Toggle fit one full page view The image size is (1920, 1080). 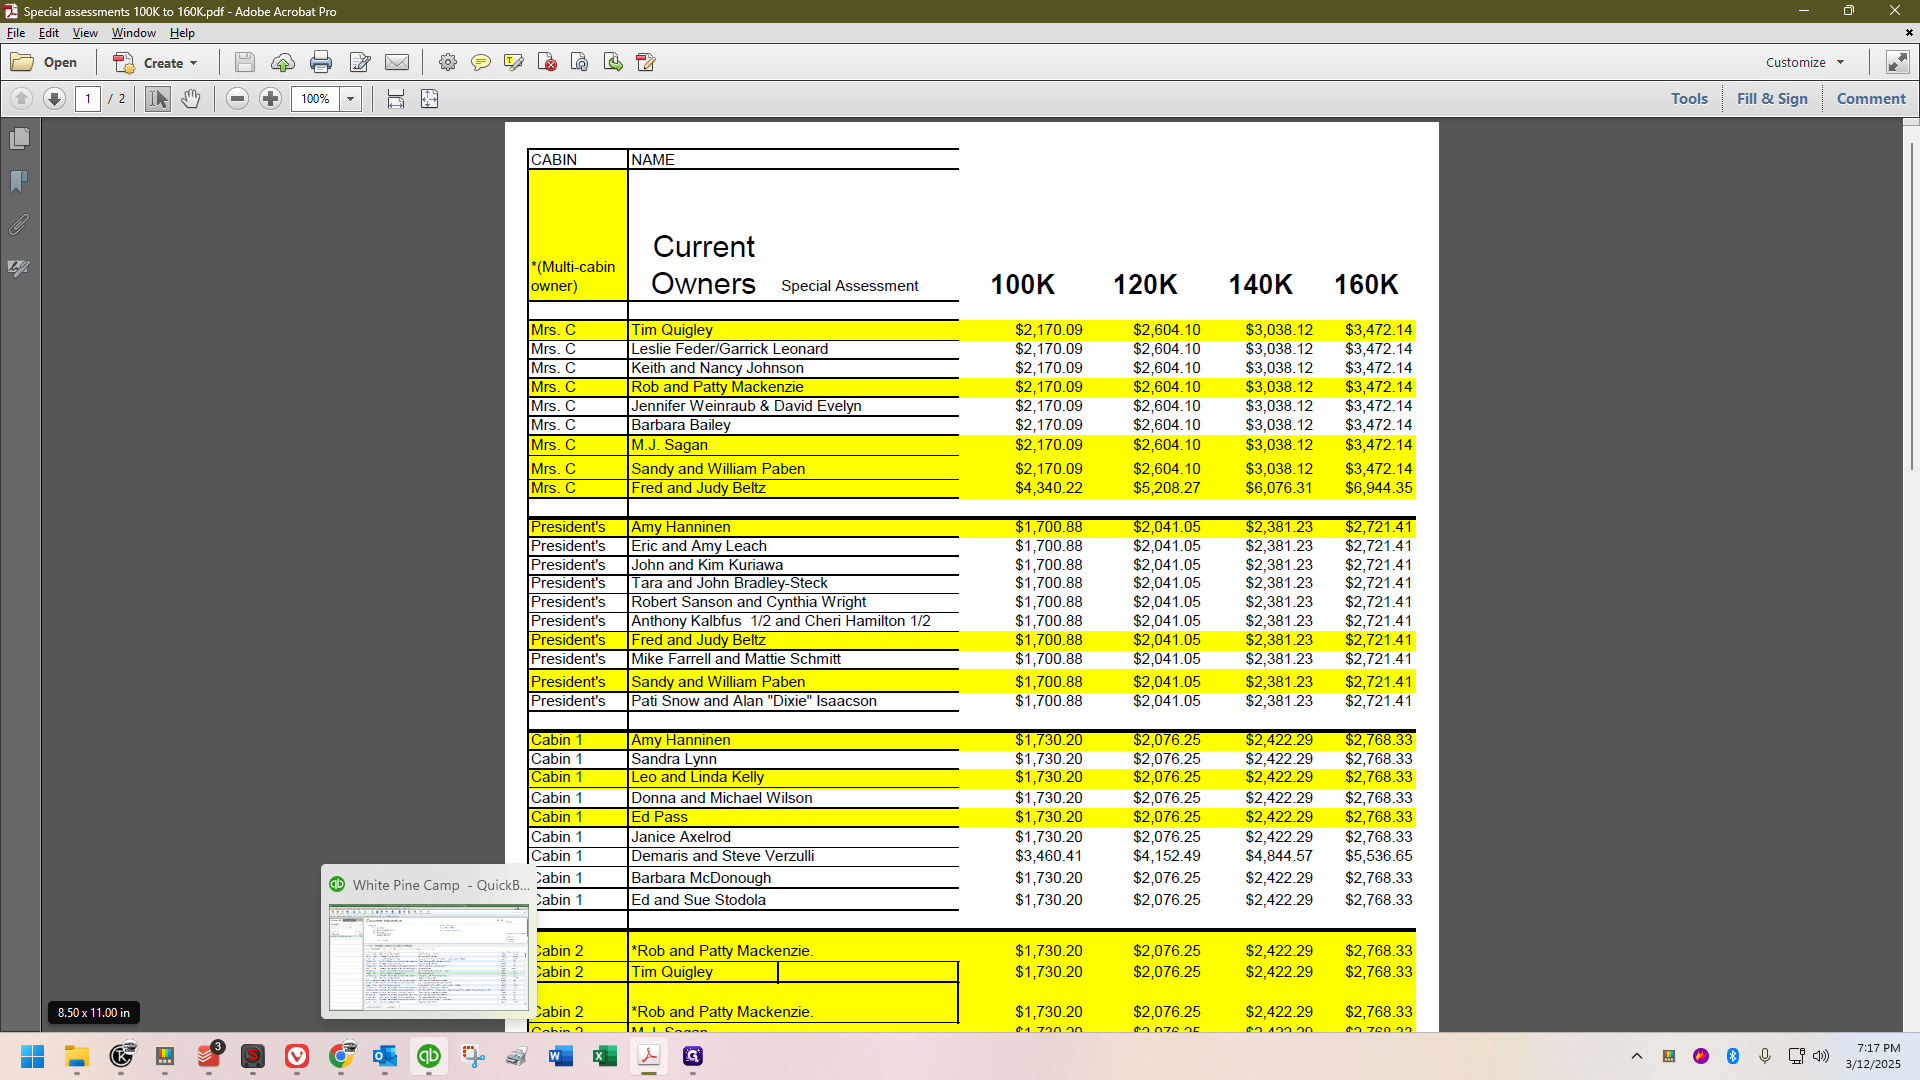430,99
